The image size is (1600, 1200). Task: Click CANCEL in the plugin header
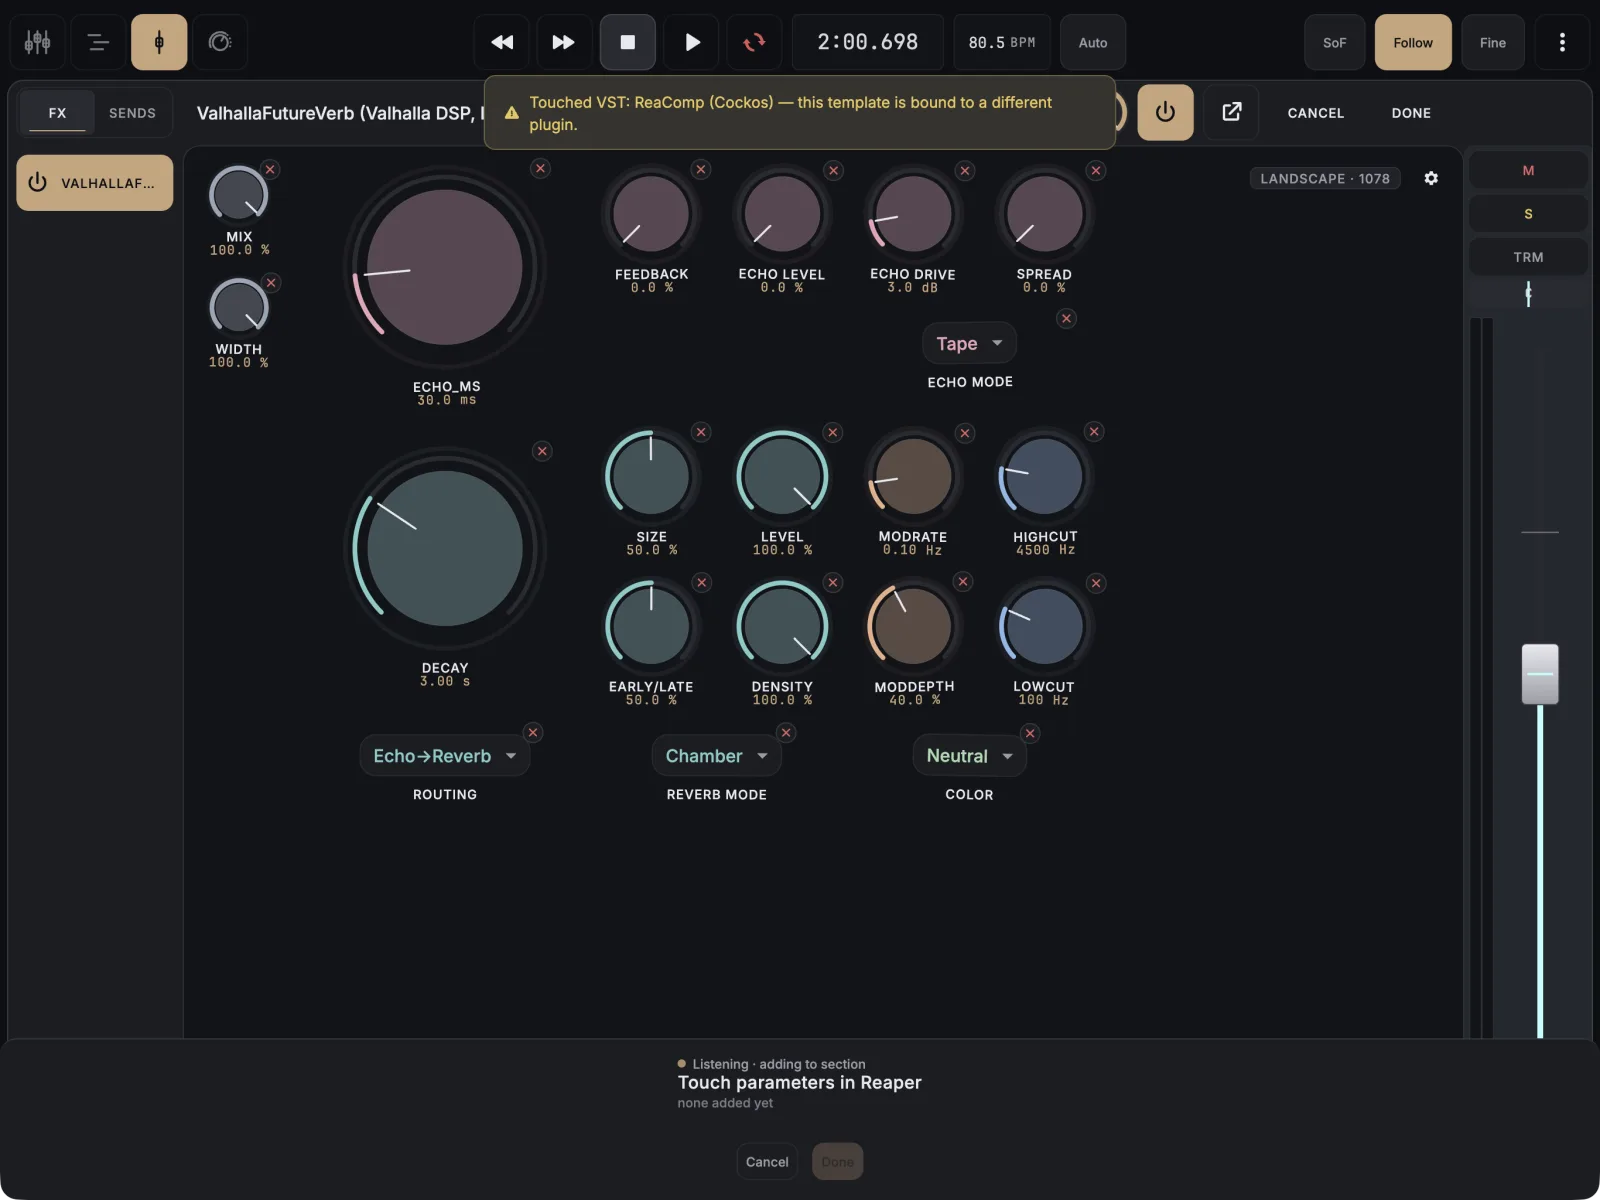(x=1315, y=112)
